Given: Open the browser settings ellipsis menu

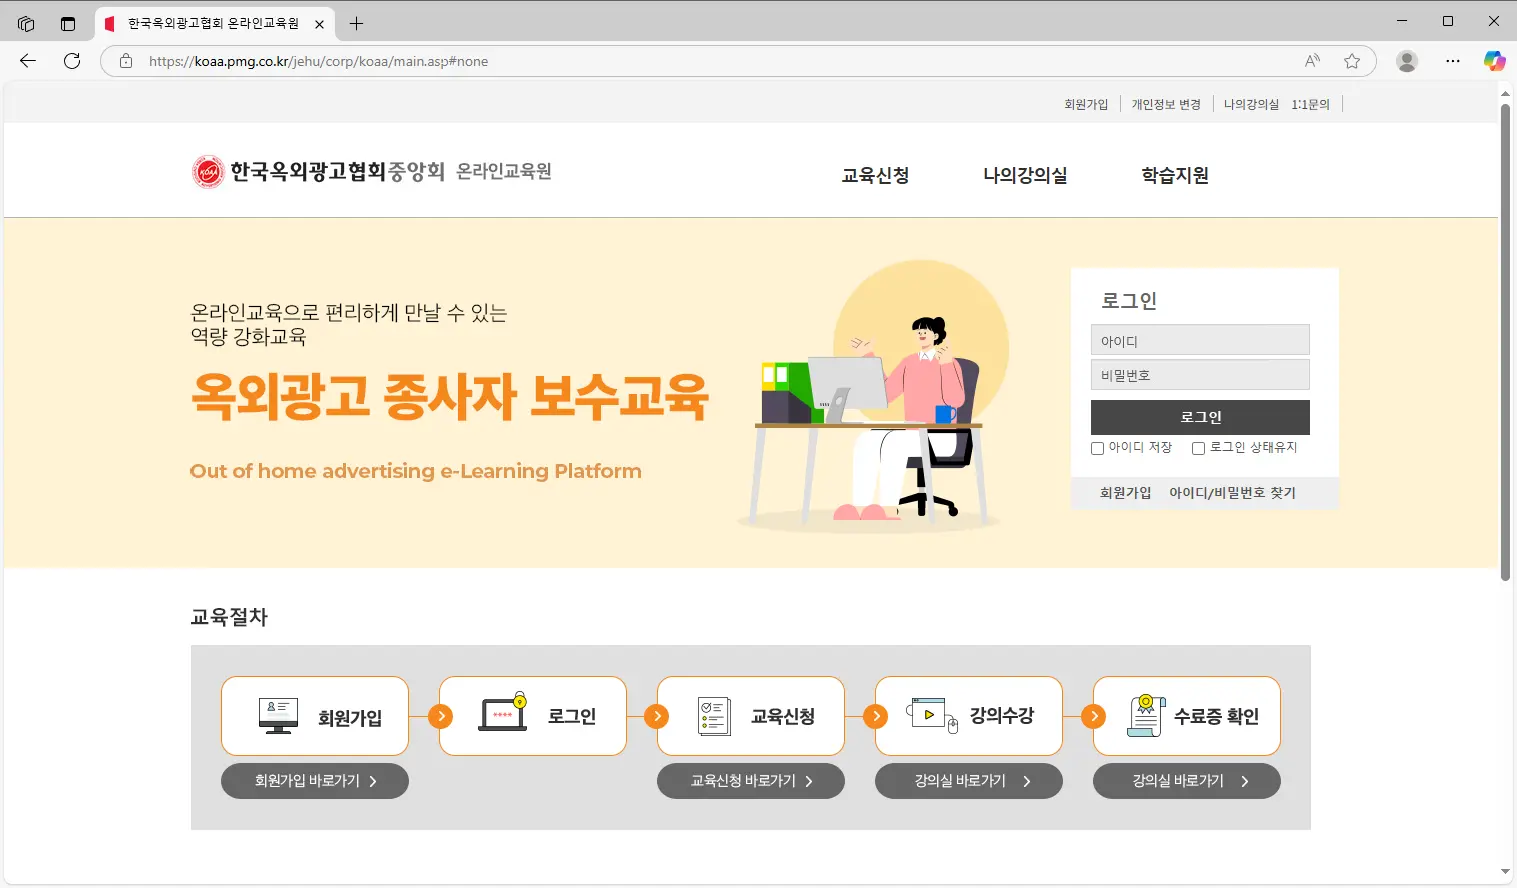Looking at the screenshot, I should 1452,61.
